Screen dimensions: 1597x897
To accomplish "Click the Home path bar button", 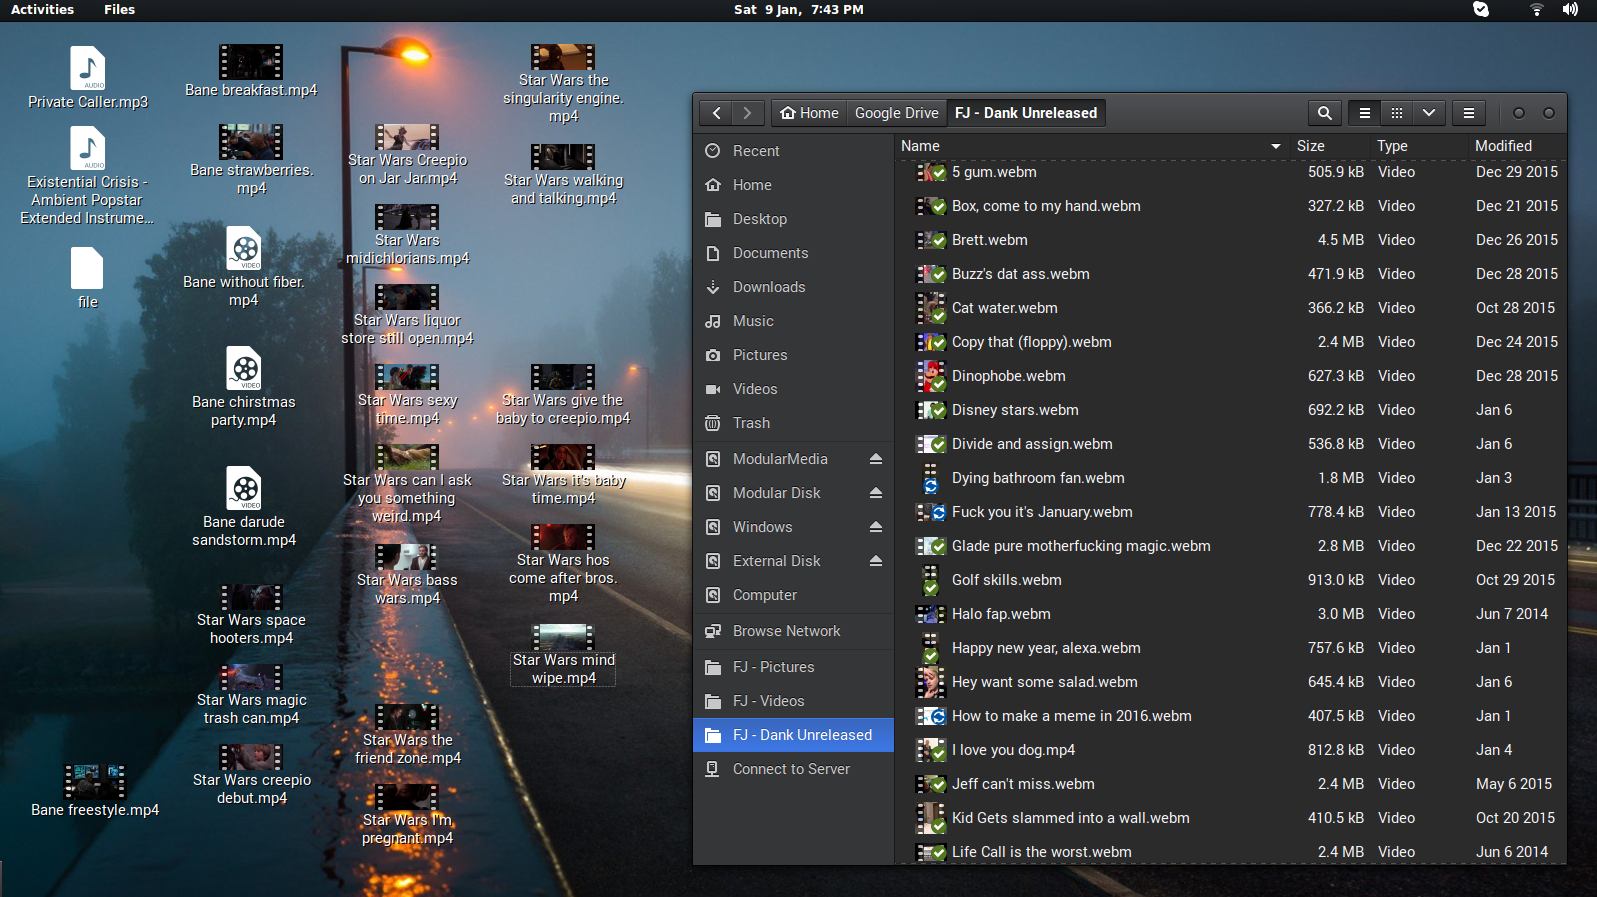I will 809,113.
